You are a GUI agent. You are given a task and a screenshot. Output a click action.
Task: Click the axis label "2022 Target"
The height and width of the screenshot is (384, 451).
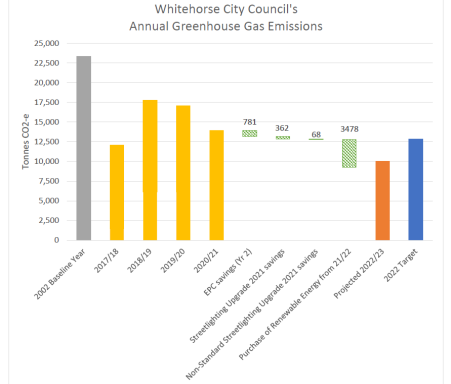tap(401, 265)
